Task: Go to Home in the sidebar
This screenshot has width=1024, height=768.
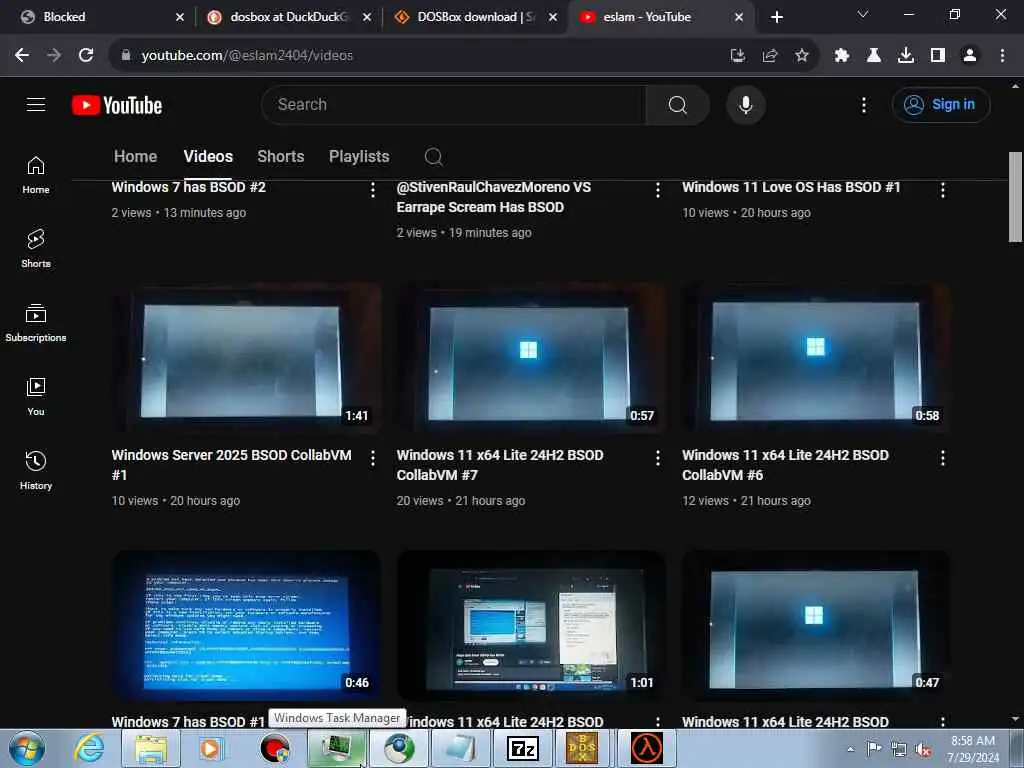Action: [x=36, y=175]
